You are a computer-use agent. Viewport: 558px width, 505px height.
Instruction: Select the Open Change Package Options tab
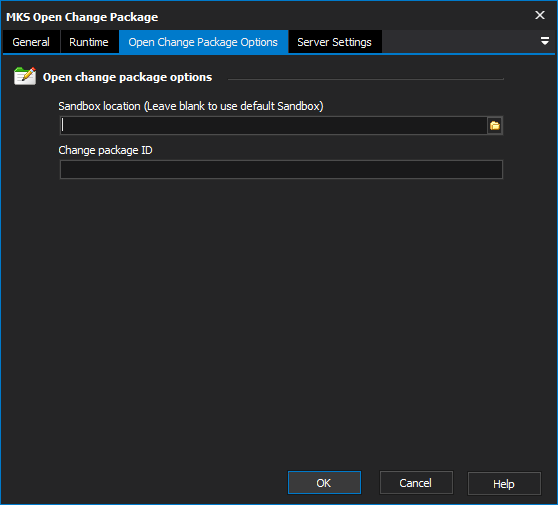203,42
